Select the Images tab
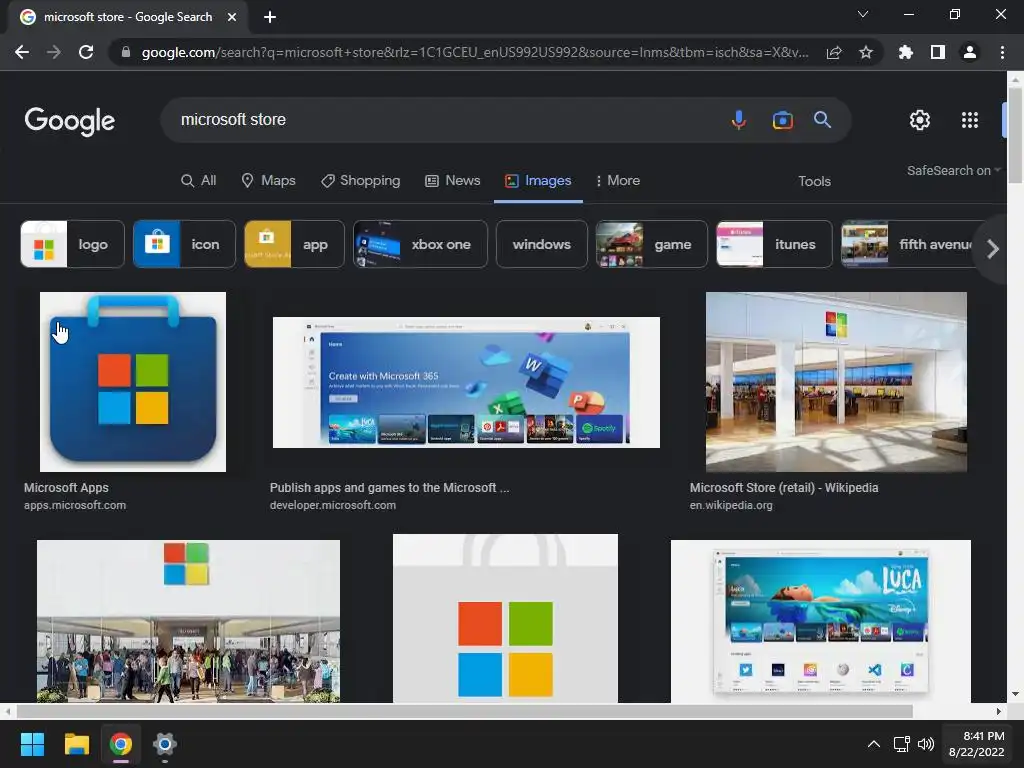This screenshot has height=768, width=1024. click(538, 181)
